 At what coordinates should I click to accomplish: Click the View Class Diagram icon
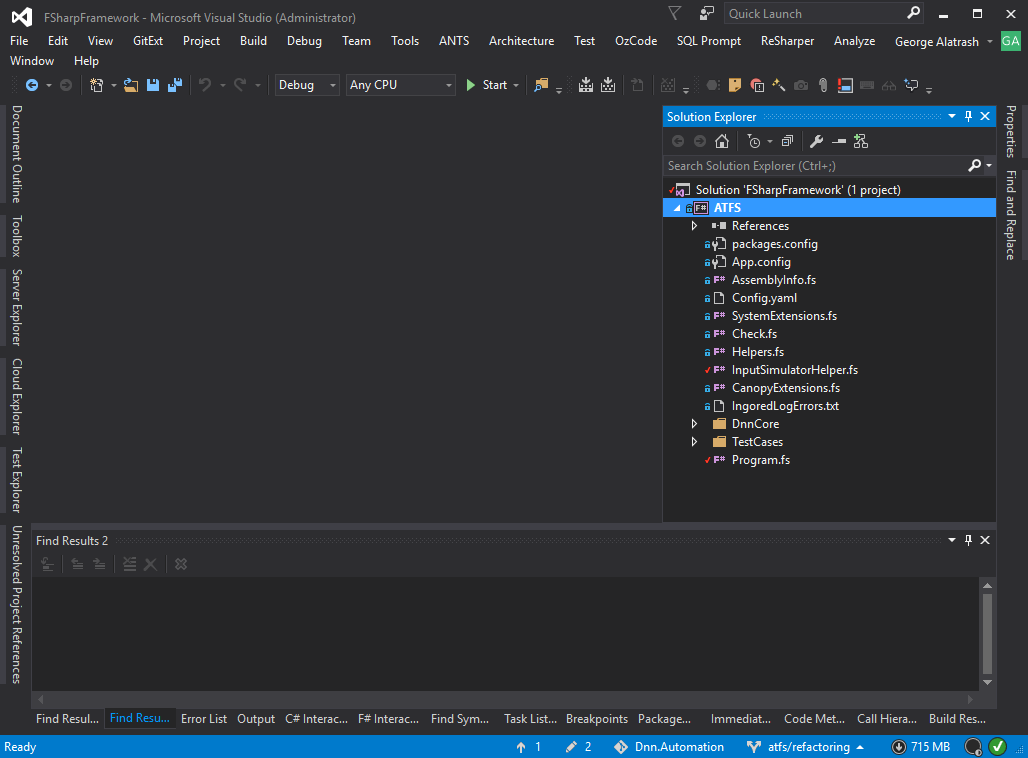point(861,141)
